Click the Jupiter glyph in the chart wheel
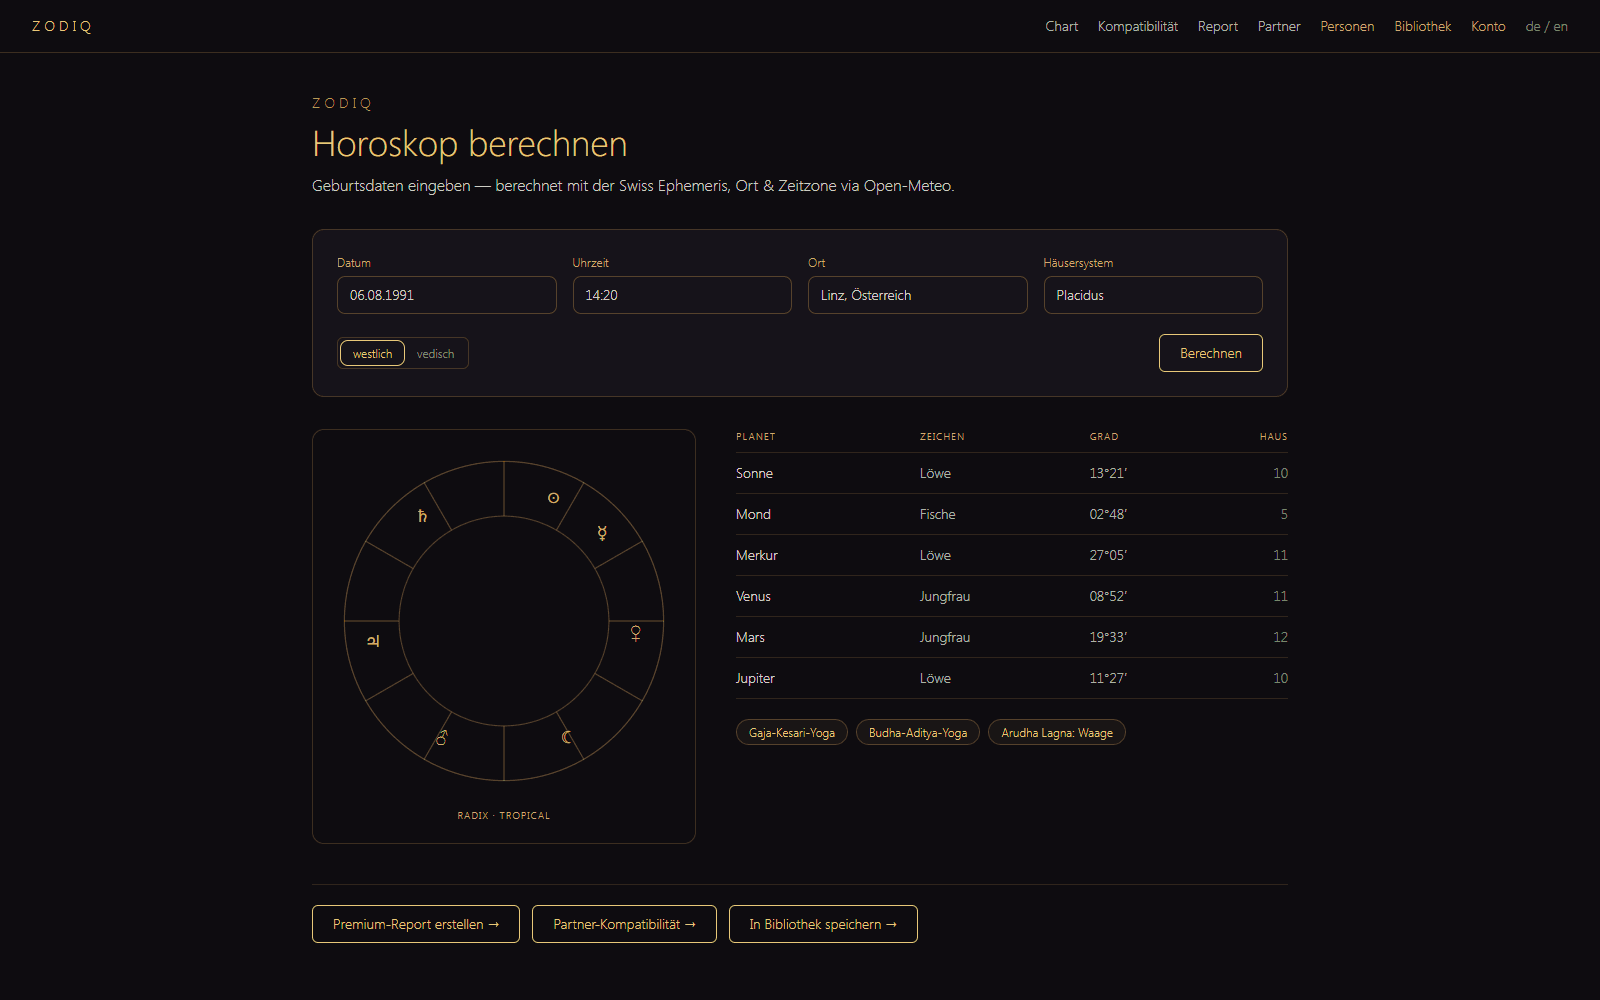Viewport: 1600px width, 1000px height. coord(373,641)
